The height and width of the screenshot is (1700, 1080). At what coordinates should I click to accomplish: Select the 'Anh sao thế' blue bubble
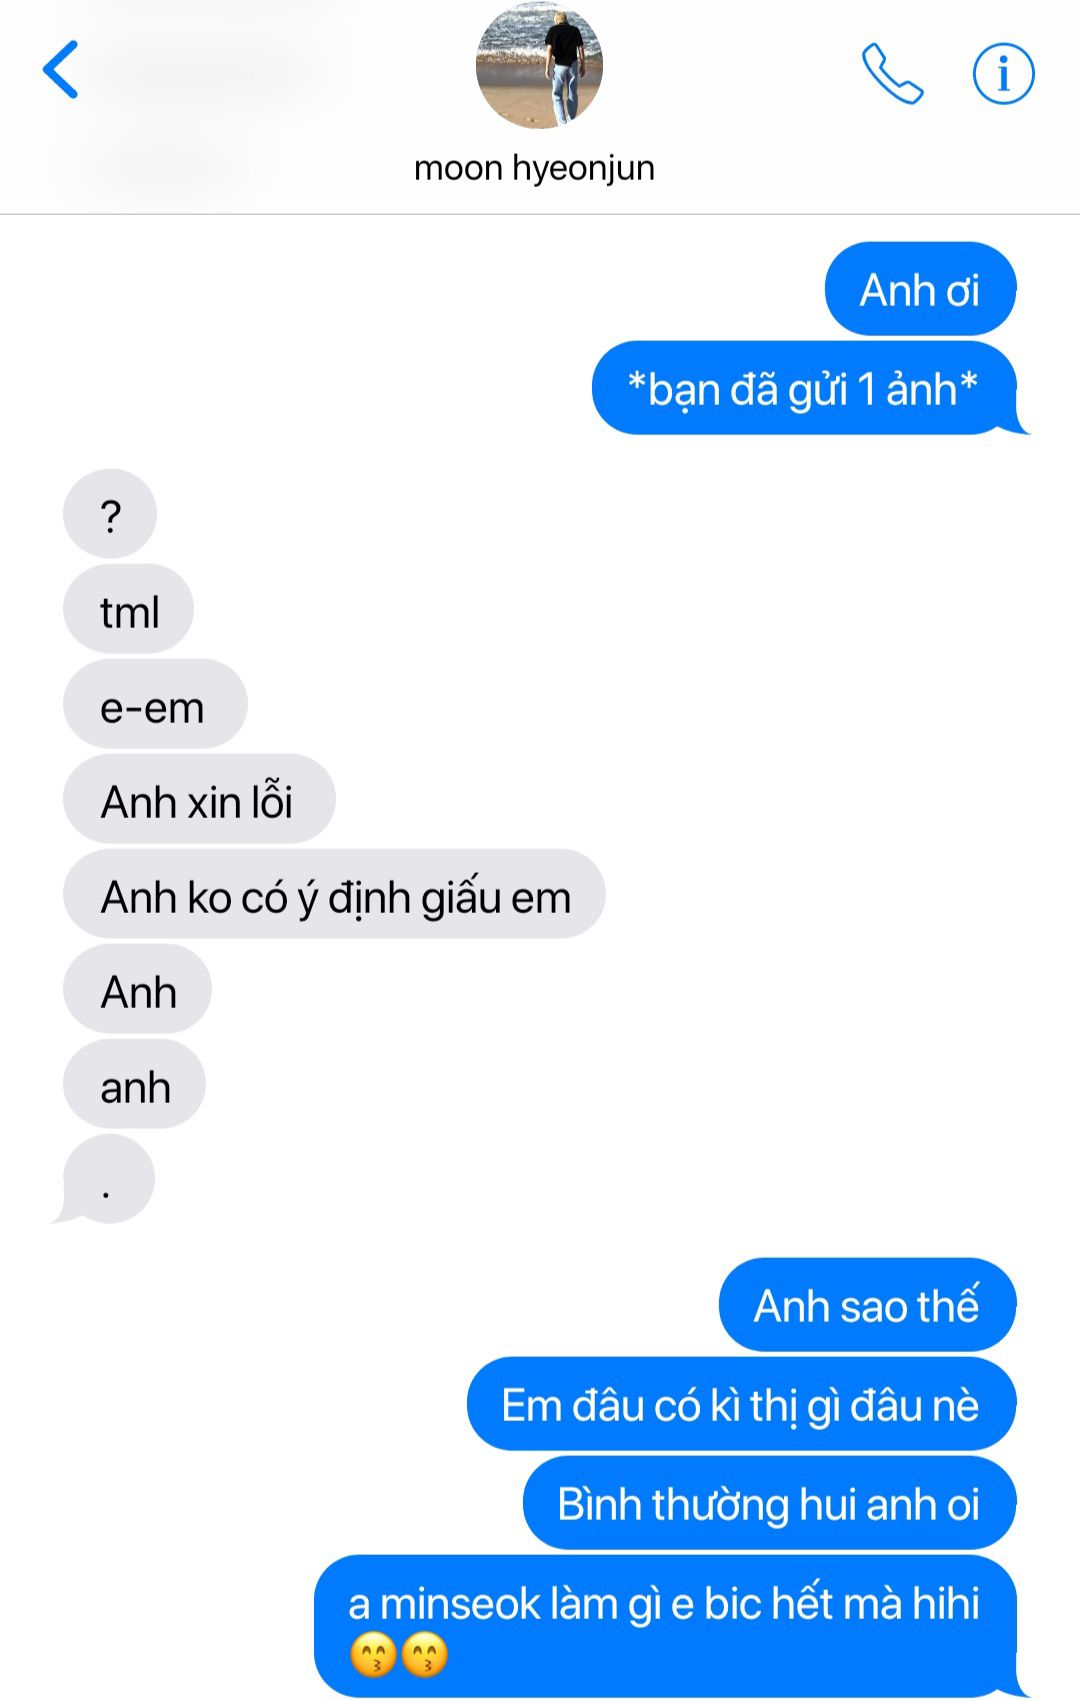(867, 1305)
